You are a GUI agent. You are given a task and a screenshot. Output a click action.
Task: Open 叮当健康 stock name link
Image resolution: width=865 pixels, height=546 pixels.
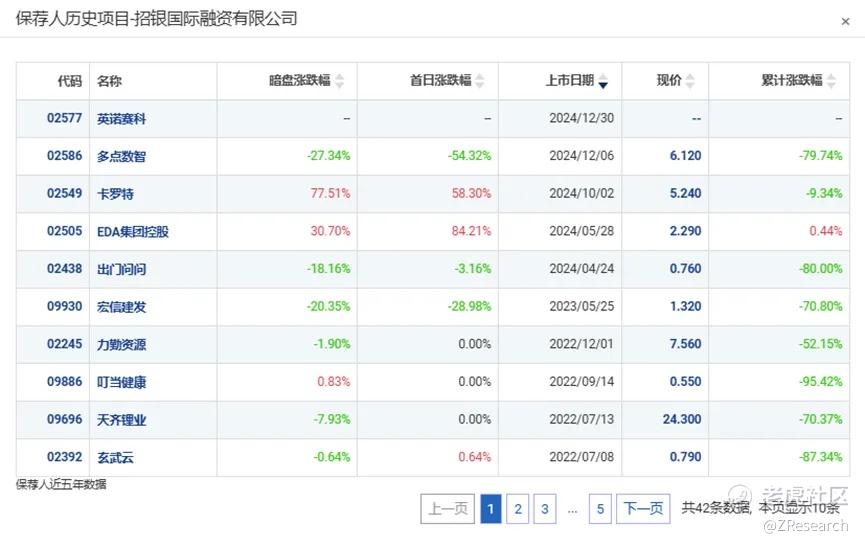click(x=121, y=382)
